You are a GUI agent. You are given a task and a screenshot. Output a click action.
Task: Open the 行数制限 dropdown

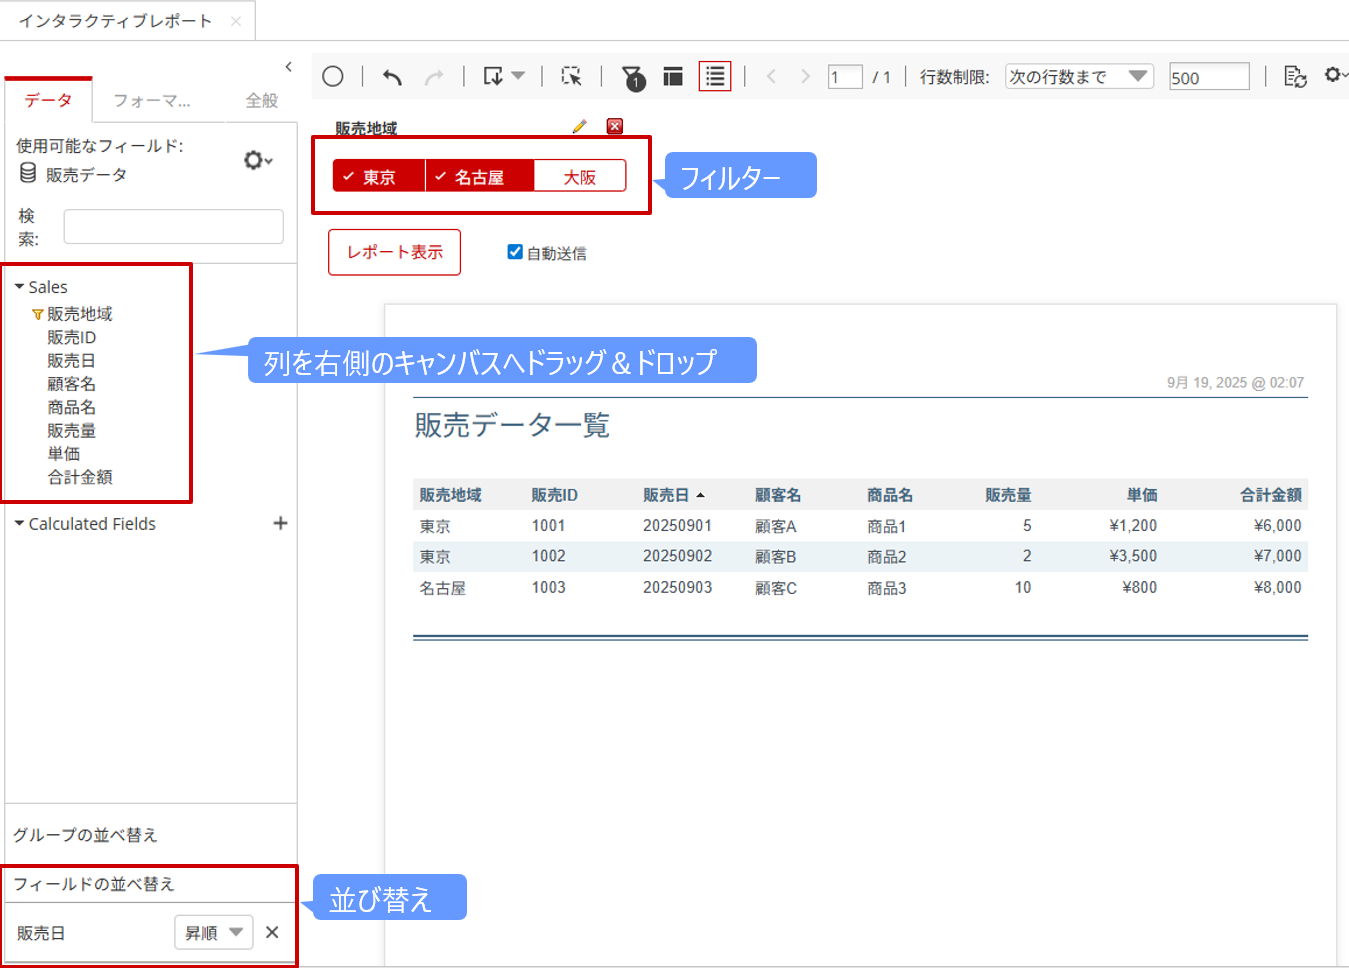[x=1078, y=77]
